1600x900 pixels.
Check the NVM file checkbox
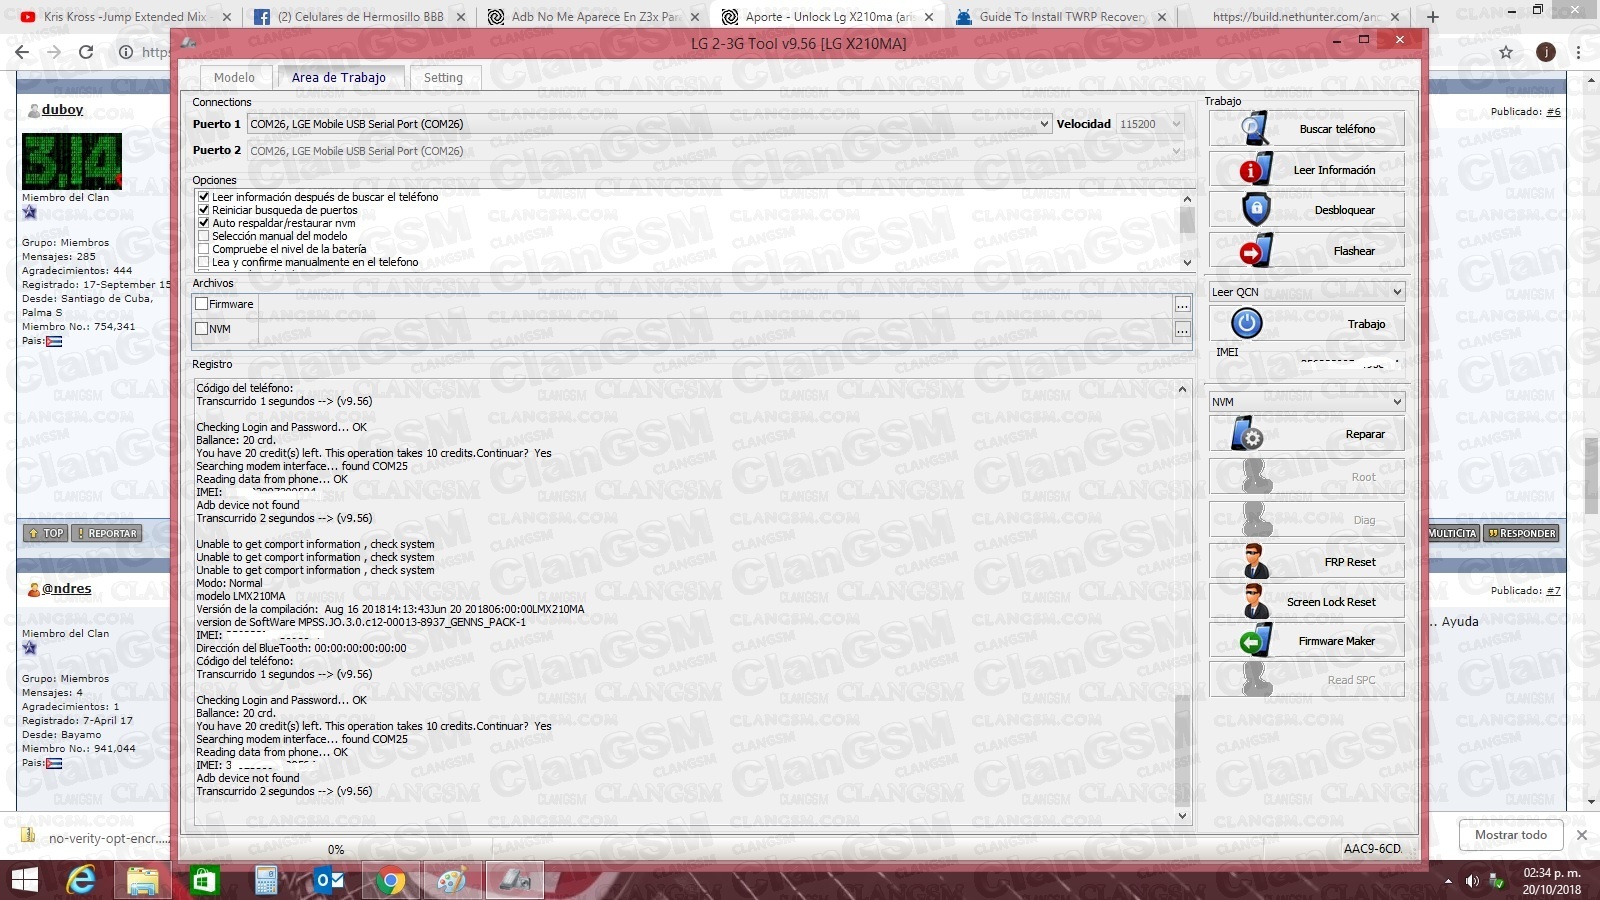(202, 328)
